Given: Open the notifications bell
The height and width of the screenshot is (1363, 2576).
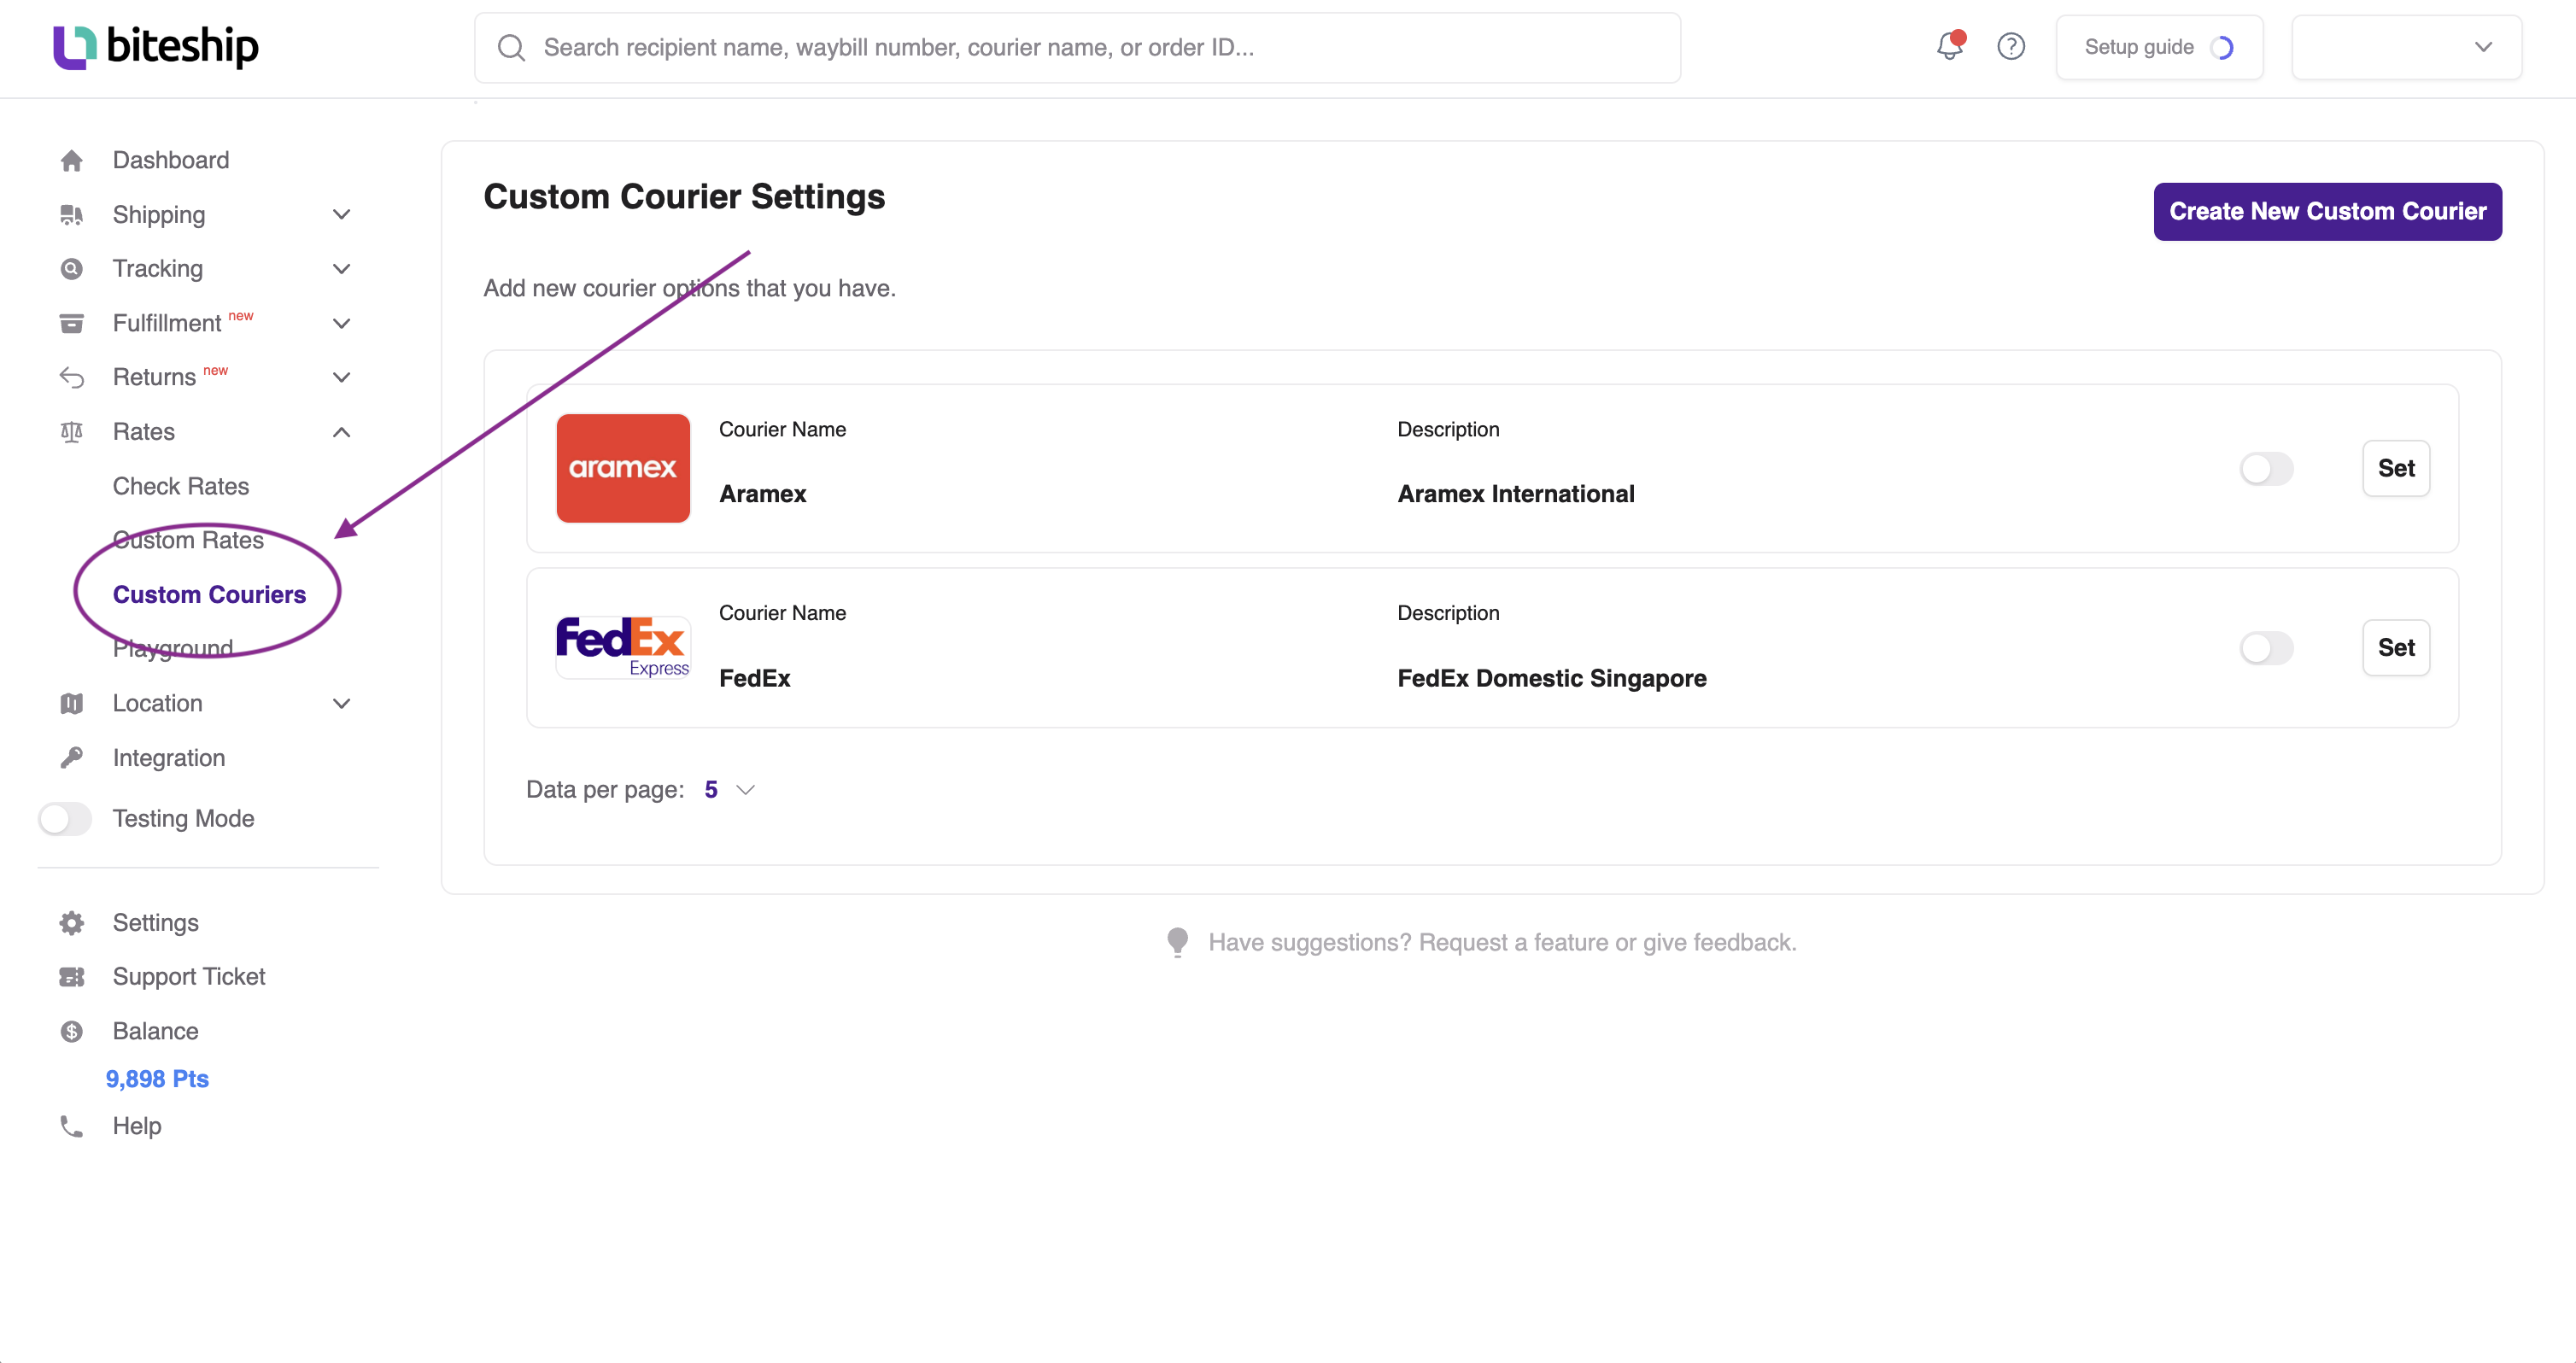Looking at the screenshot, I should (x=1950, y=46).
